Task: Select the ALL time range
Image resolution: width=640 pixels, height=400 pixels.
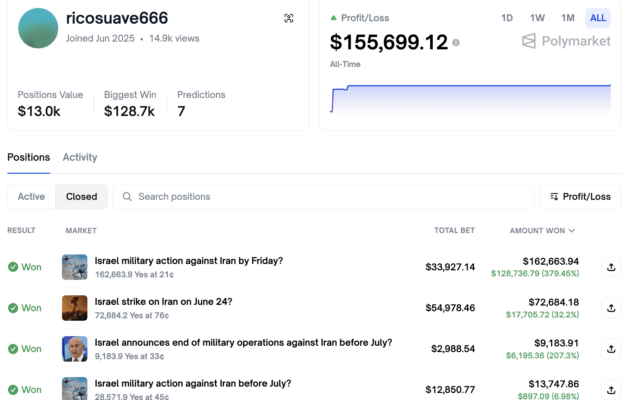Action: click(598, 18)
